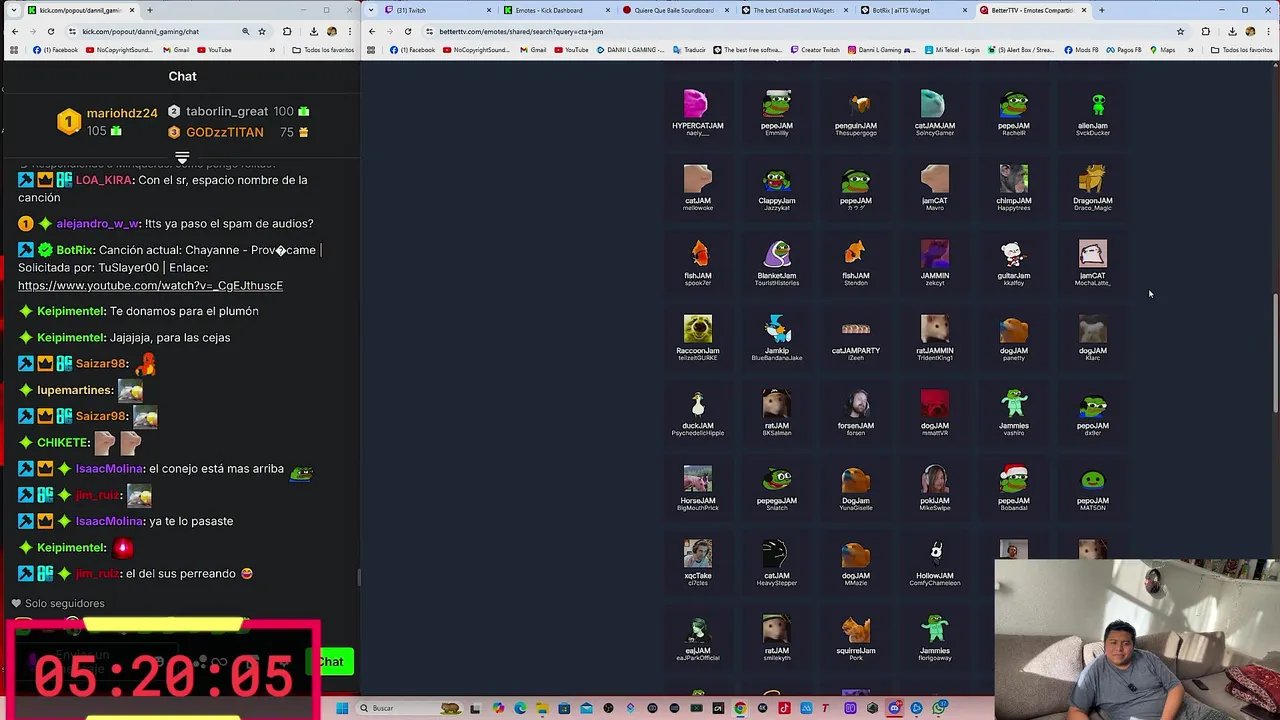Open the forsenJAM emote
Screen dimensions: 1280x720
[x=856, y=412]
